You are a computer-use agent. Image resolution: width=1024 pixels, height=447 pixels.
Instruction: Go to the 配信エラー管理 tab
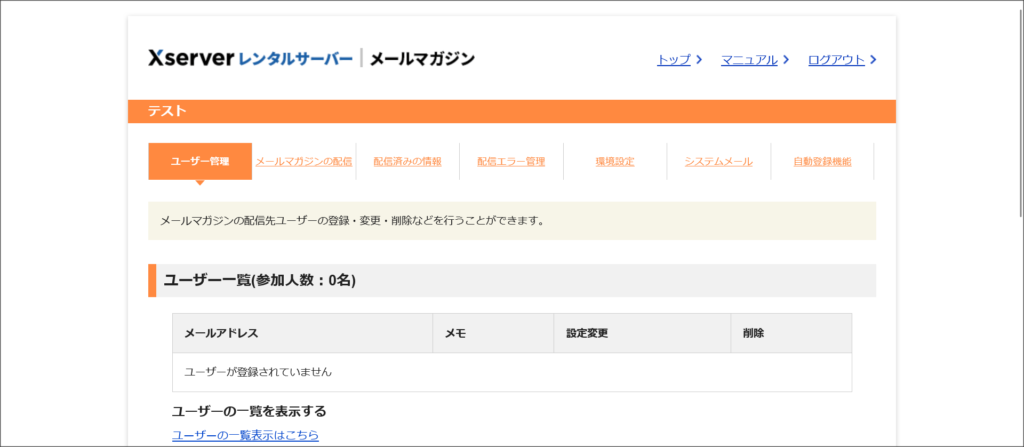pyautogui.click(x=511, y=162)
